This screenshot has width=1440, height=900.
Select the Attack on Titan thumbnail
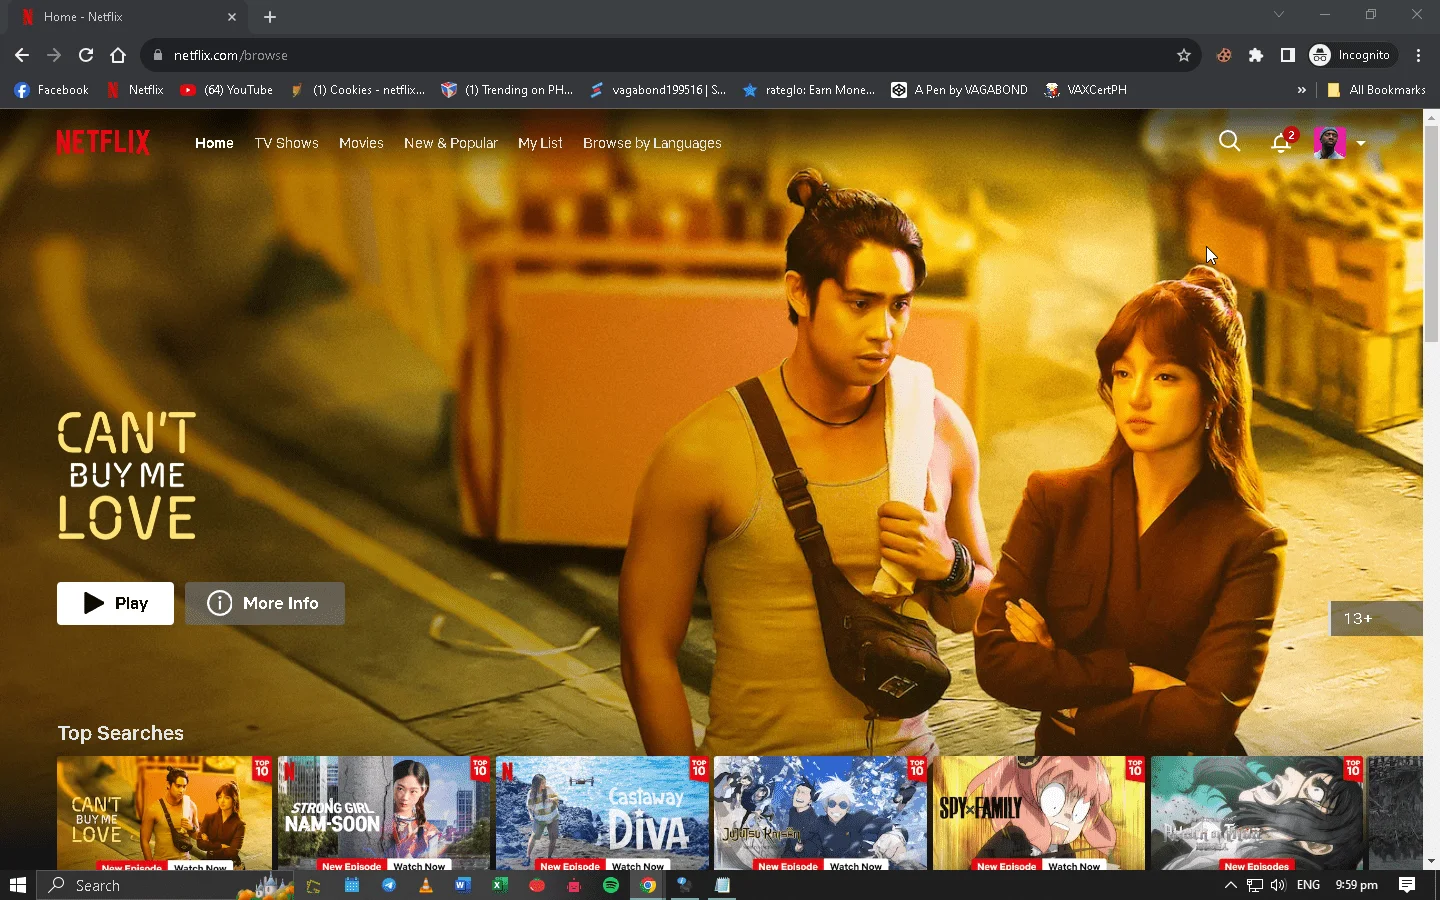[x=1257, y=813]
